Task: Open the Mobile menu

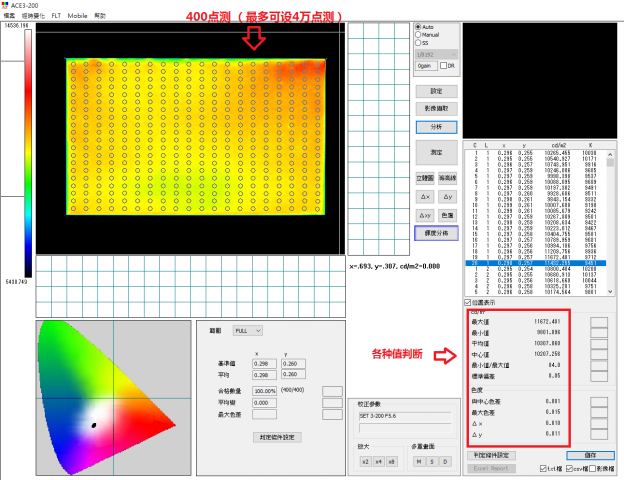Action: [77, 17]
